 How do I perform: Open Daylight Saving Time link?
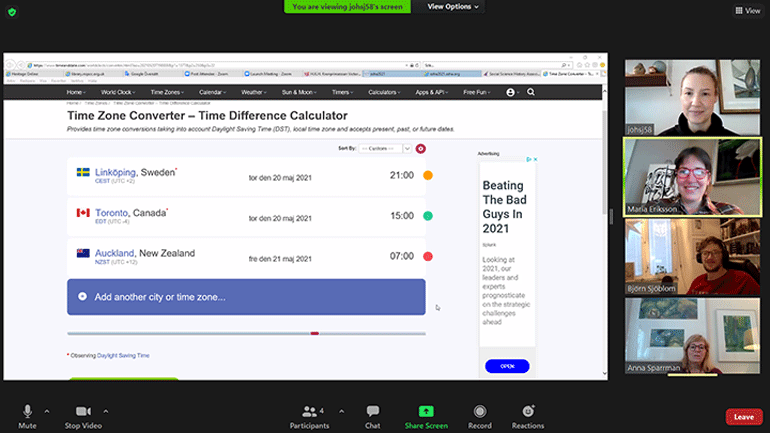click(123, 355)
